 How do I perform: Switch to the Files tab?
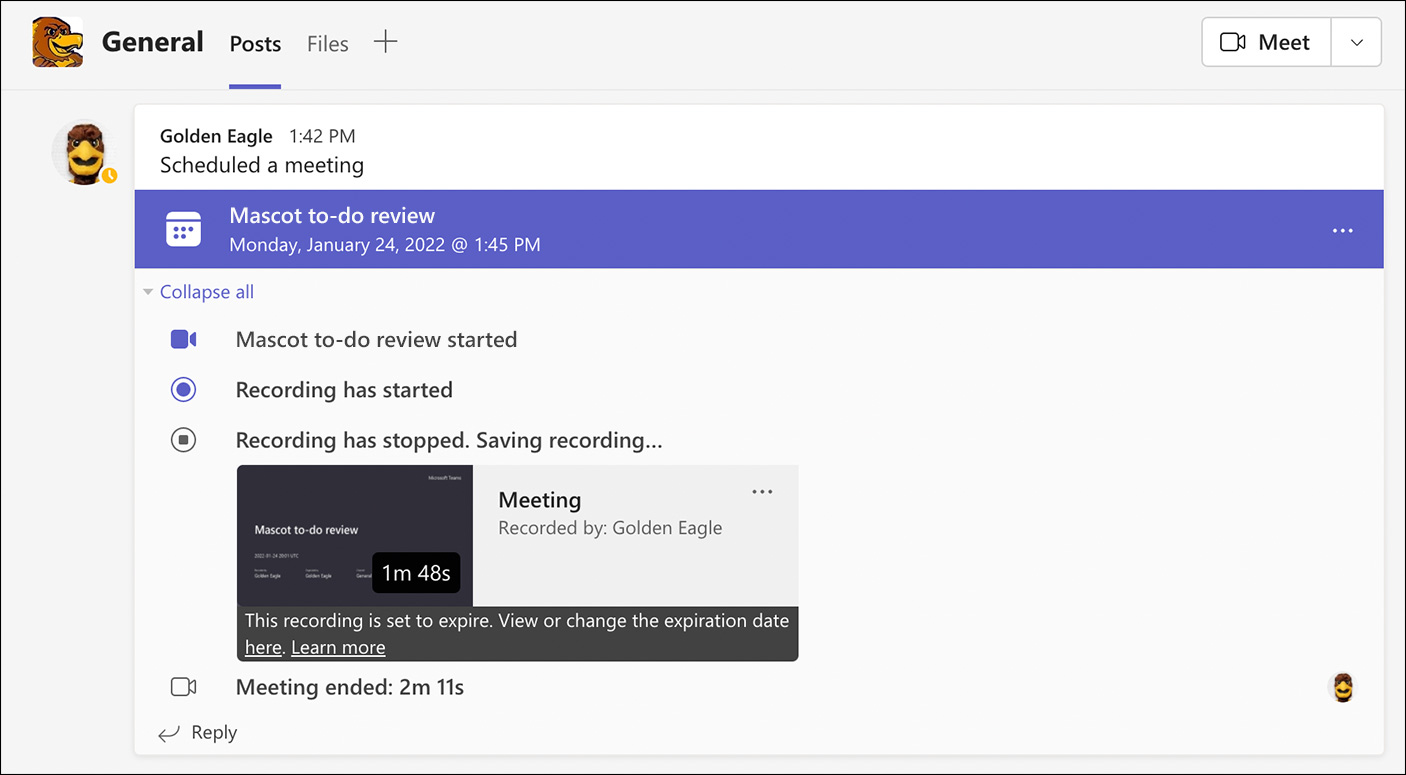pos(327,44)
